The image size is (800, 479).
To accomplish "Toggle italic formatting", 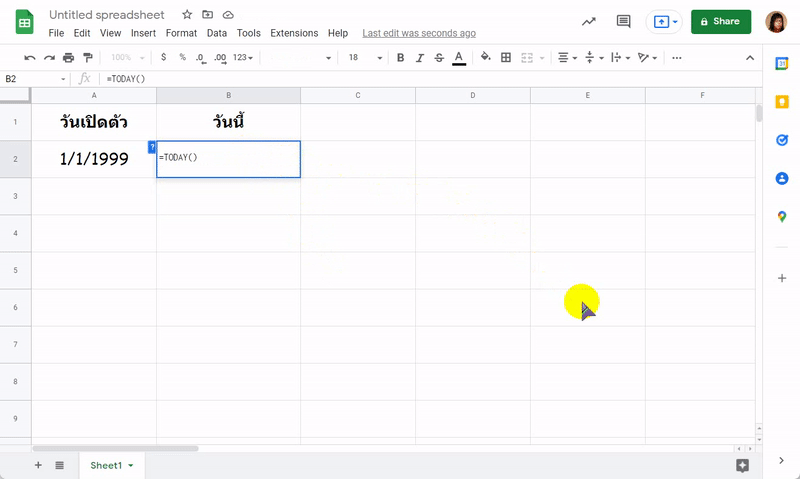I will (419, 58).
